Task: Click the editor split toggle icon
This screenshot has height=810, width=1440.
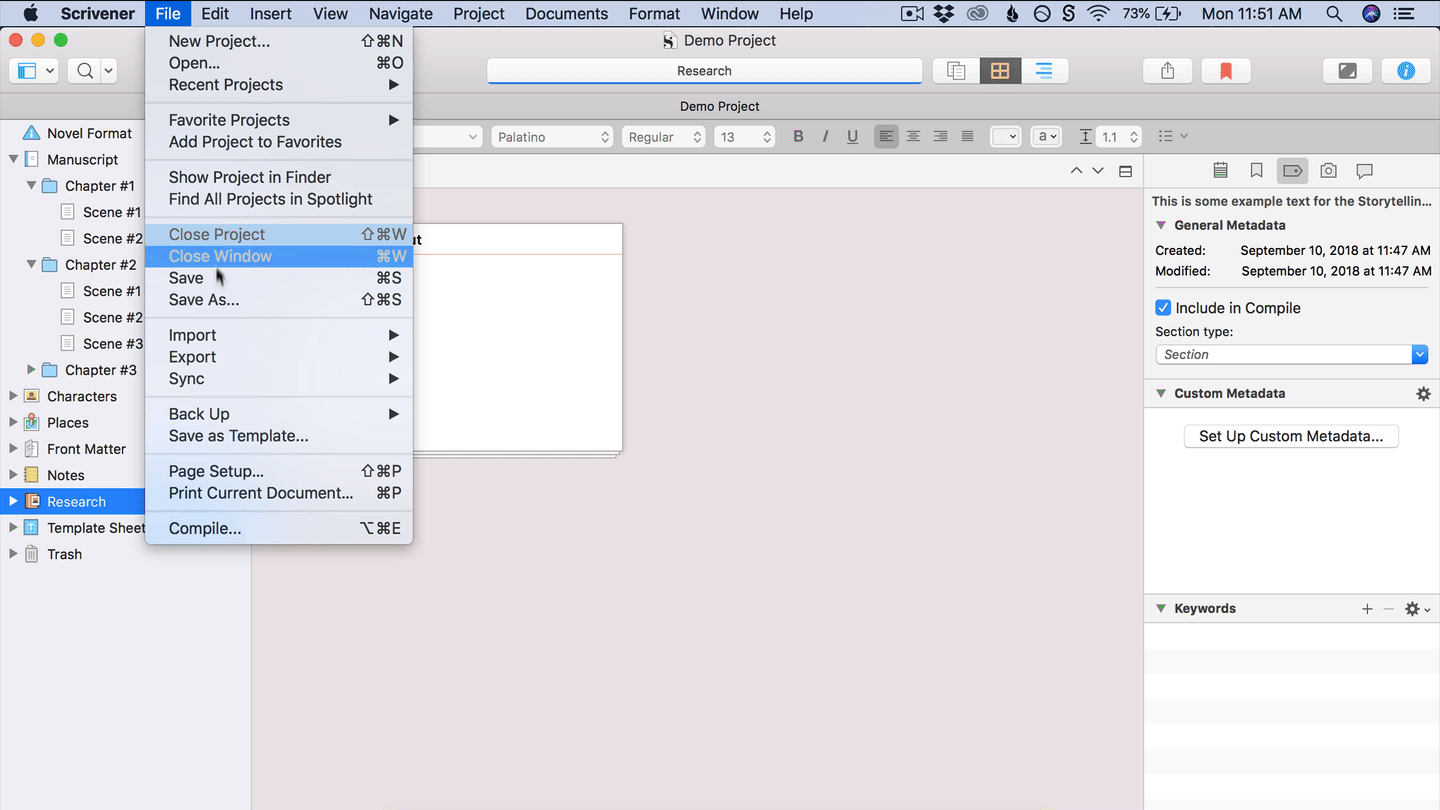Action: pyautogui.click(x=1125, y=171)
